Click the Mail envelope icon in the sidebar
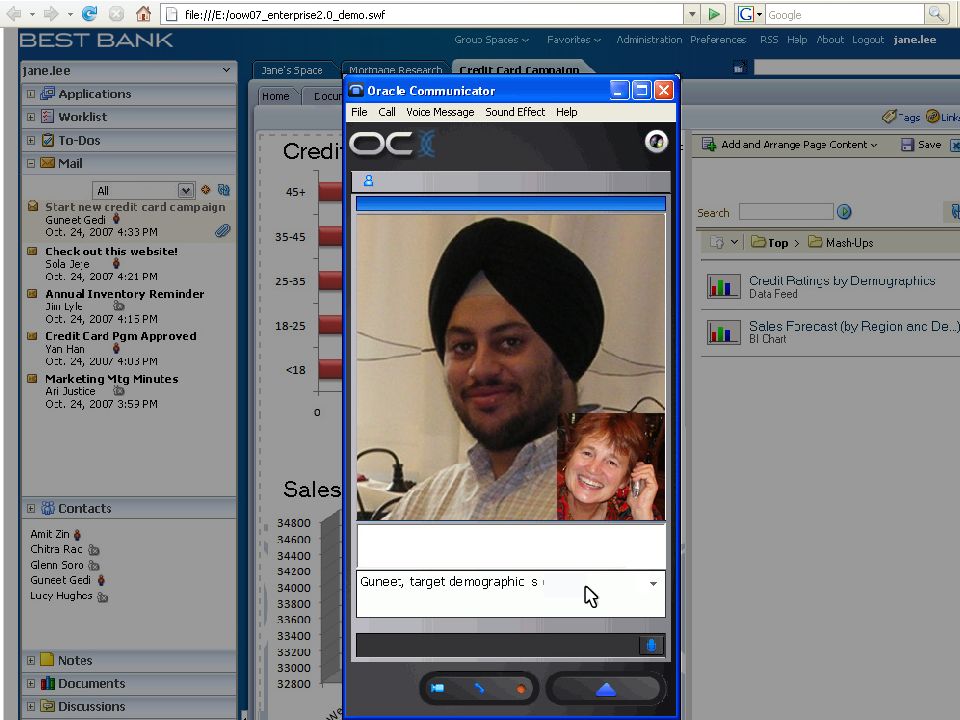 [x=47, y=163]
